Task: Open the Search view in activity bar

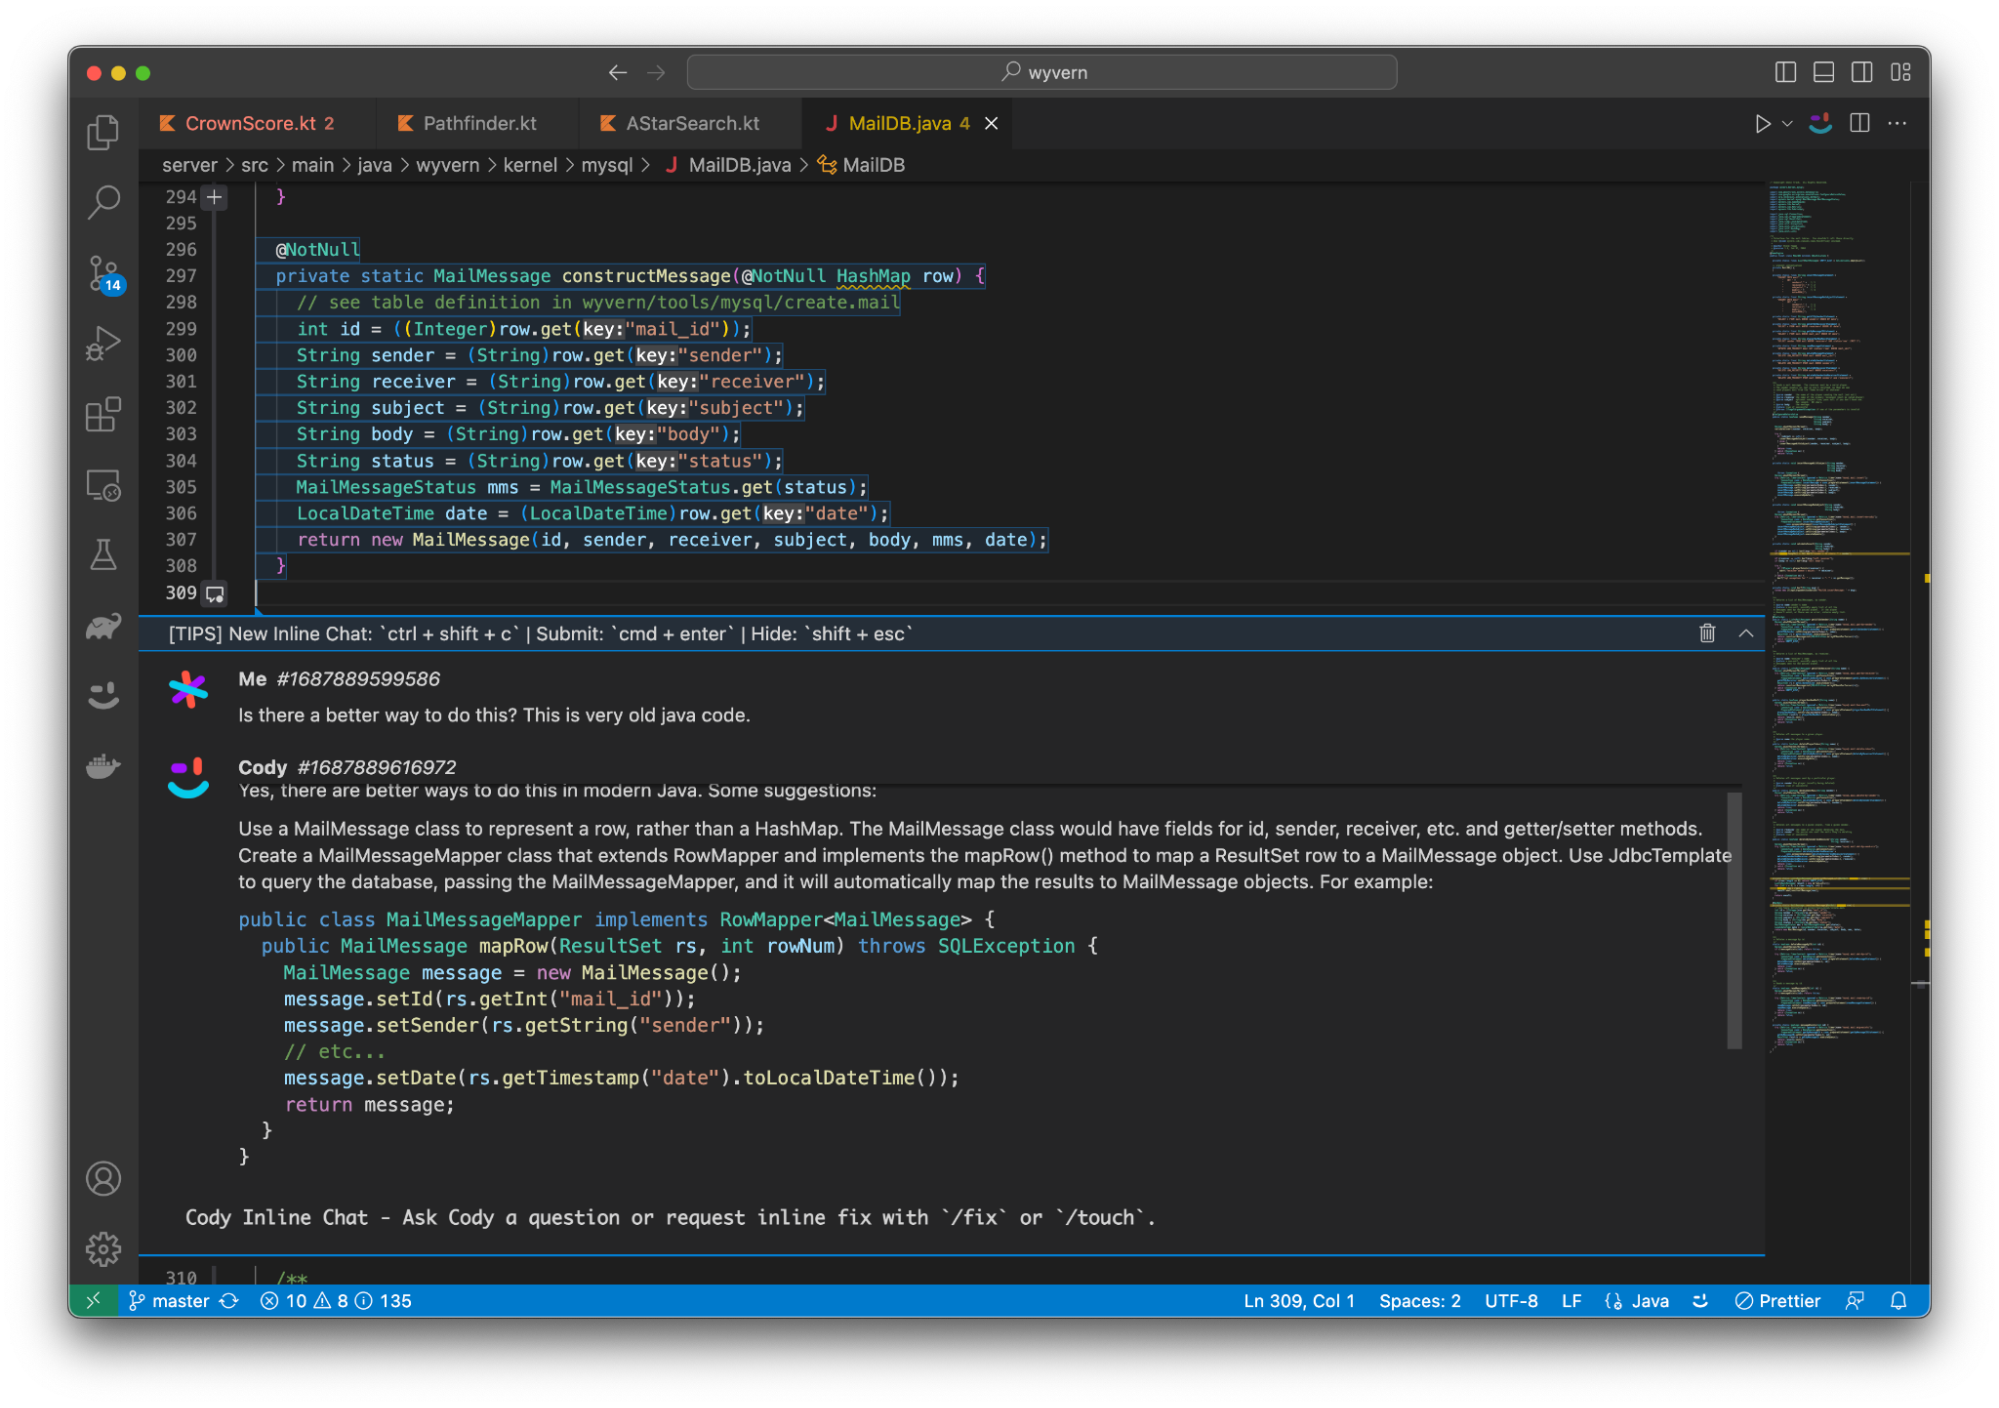Action: pos(103,202)
